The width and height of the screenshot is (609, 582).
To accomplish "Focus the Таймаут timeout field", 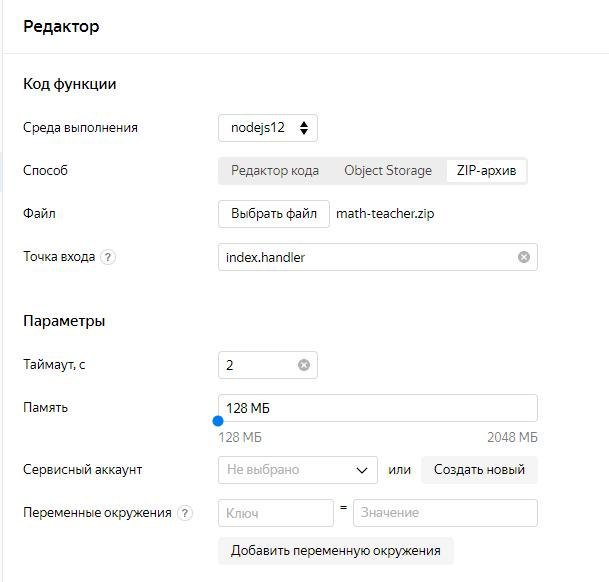I will pyautogui.click(x=268, y=365).
